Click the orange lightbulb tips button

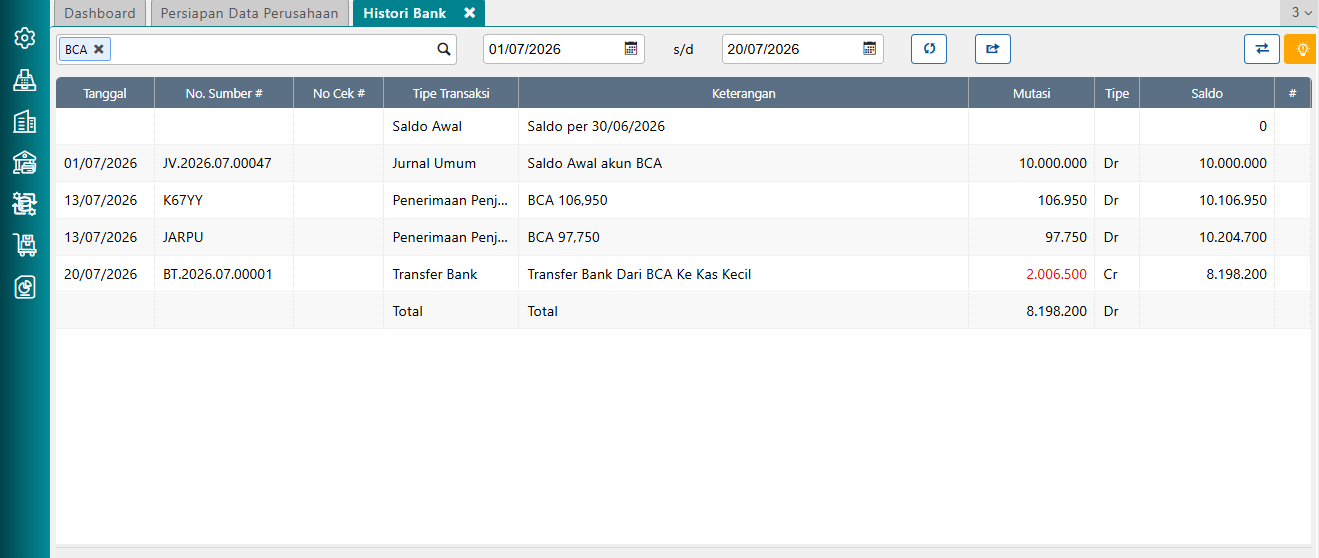[x=1301, y=49]
